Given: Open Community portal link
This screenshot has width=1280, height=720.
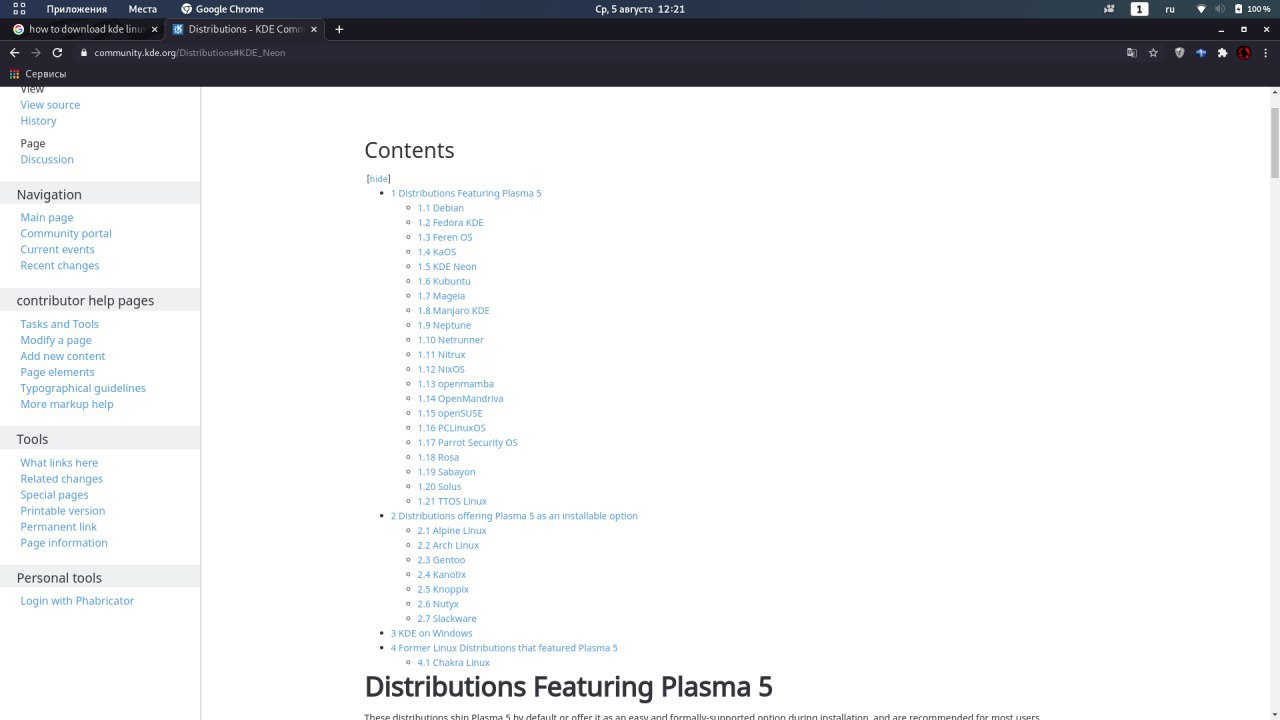Looking at the screenshot, I should [66, 234].
